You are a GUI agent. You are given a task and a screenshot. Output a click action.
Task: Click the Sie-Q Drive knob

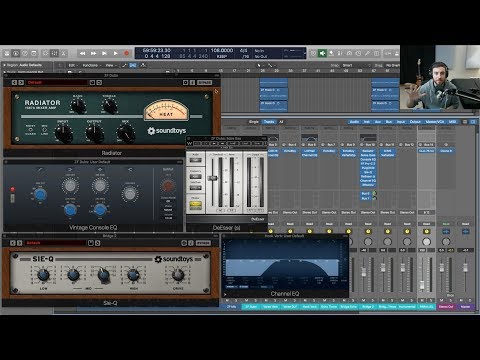point(178,275)
